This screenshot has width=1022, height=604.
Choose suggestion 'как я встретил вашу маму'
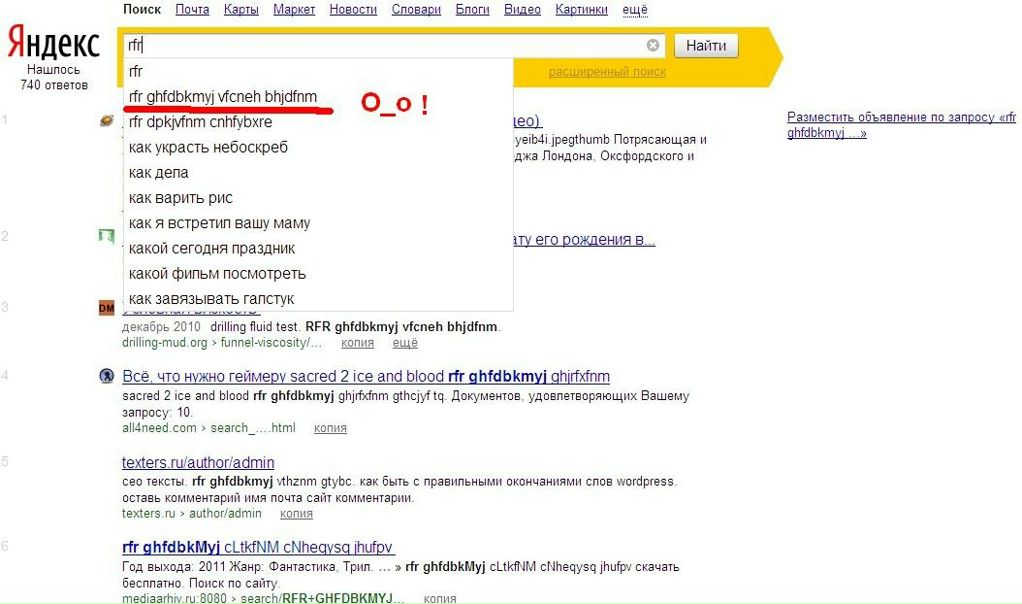point(220,223)
